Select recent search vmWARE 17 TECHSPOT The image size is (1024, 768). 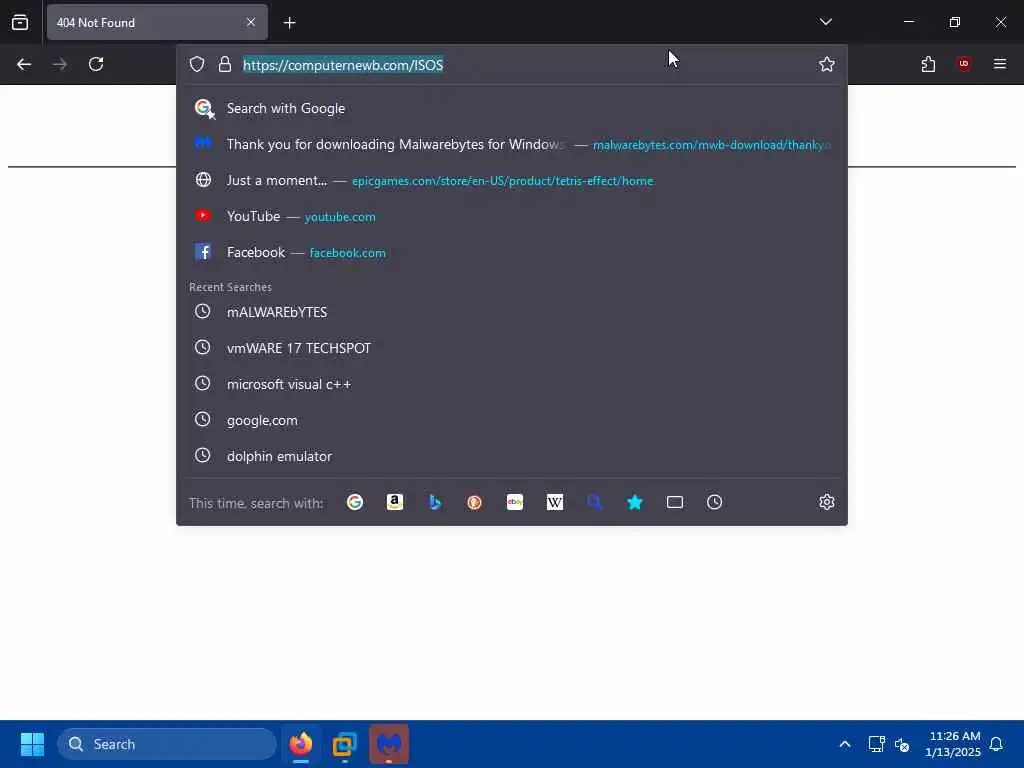(512, 348)
